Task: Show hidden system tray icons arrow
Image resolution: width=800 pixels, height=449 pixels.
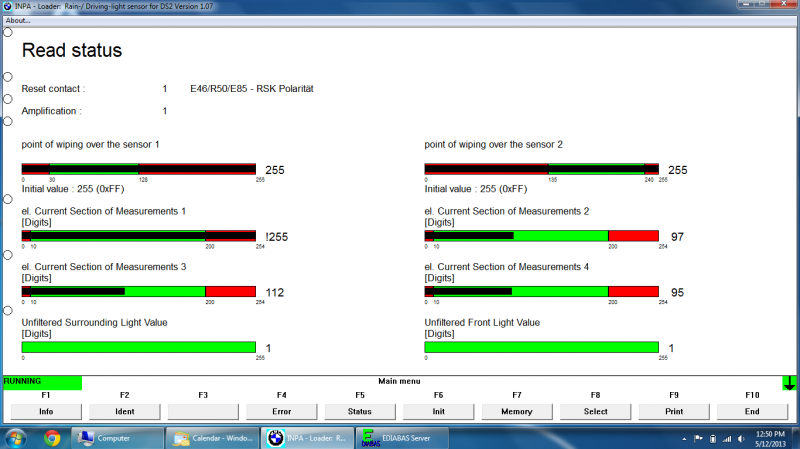Action: point(684,439)
